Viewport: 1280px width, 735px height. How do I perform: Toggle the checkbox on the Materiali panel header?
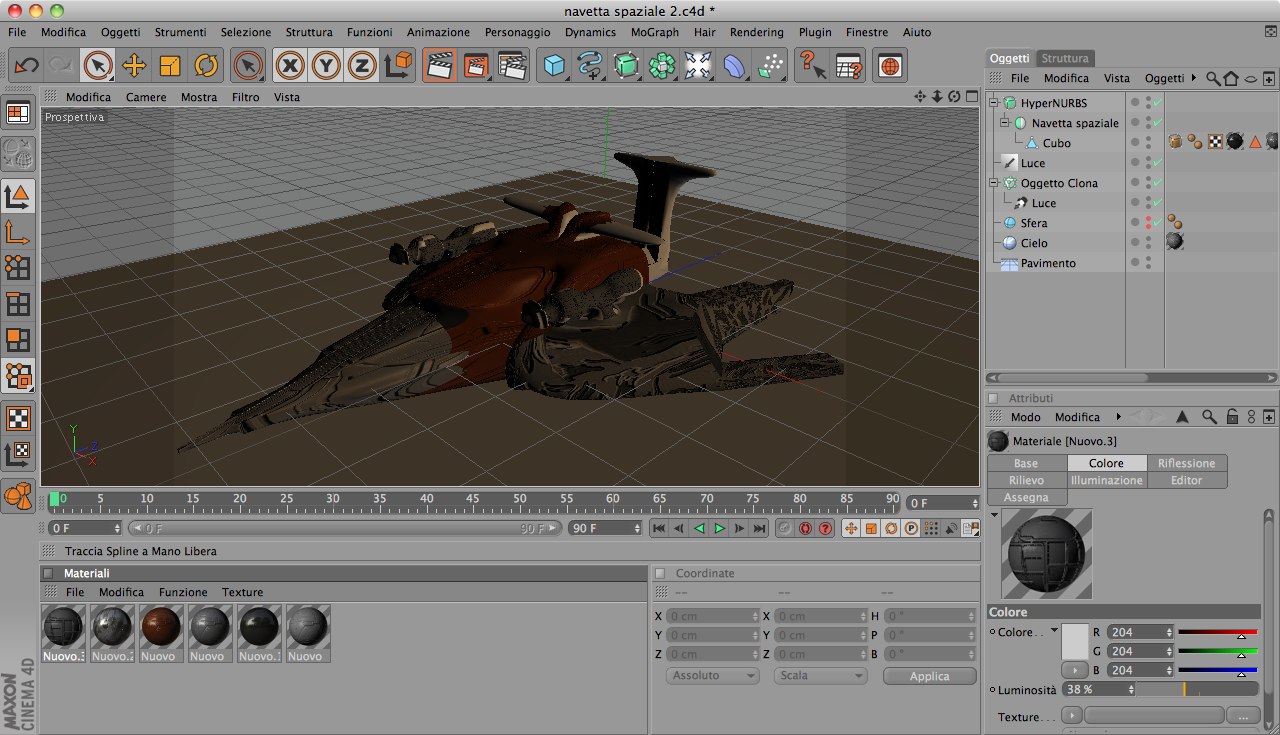click(48, 574)
